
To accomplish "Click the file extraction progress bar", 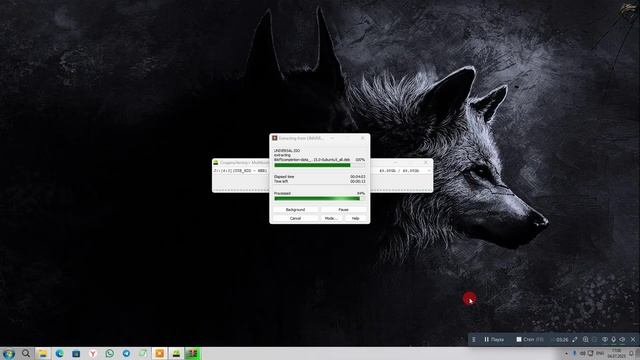I will (320, 165).
